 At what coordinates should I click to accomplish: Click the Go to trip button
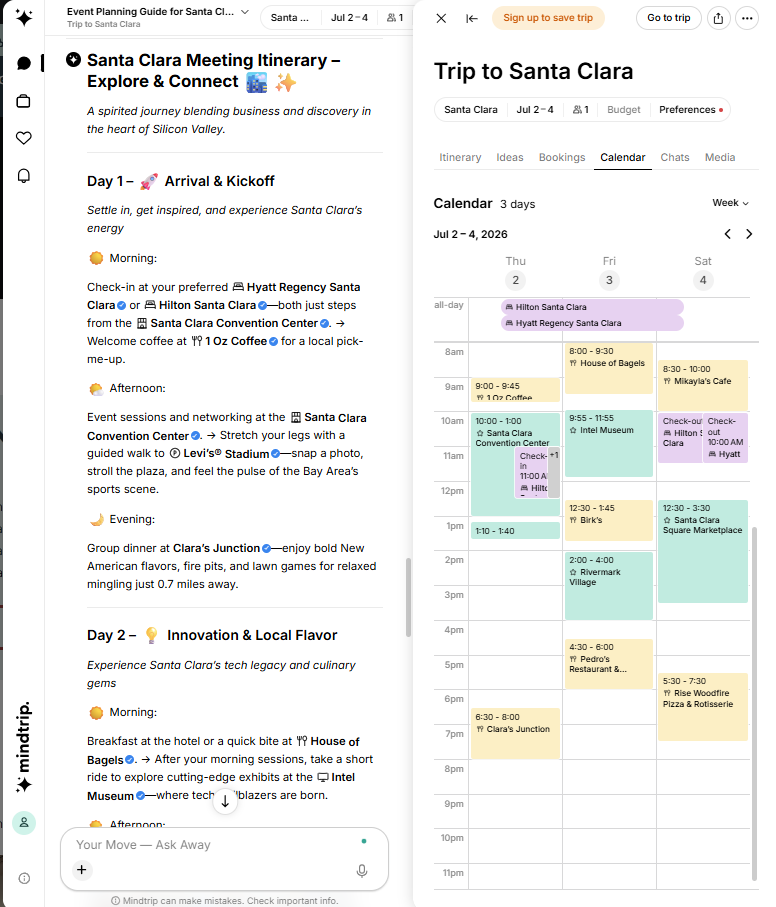668,18
